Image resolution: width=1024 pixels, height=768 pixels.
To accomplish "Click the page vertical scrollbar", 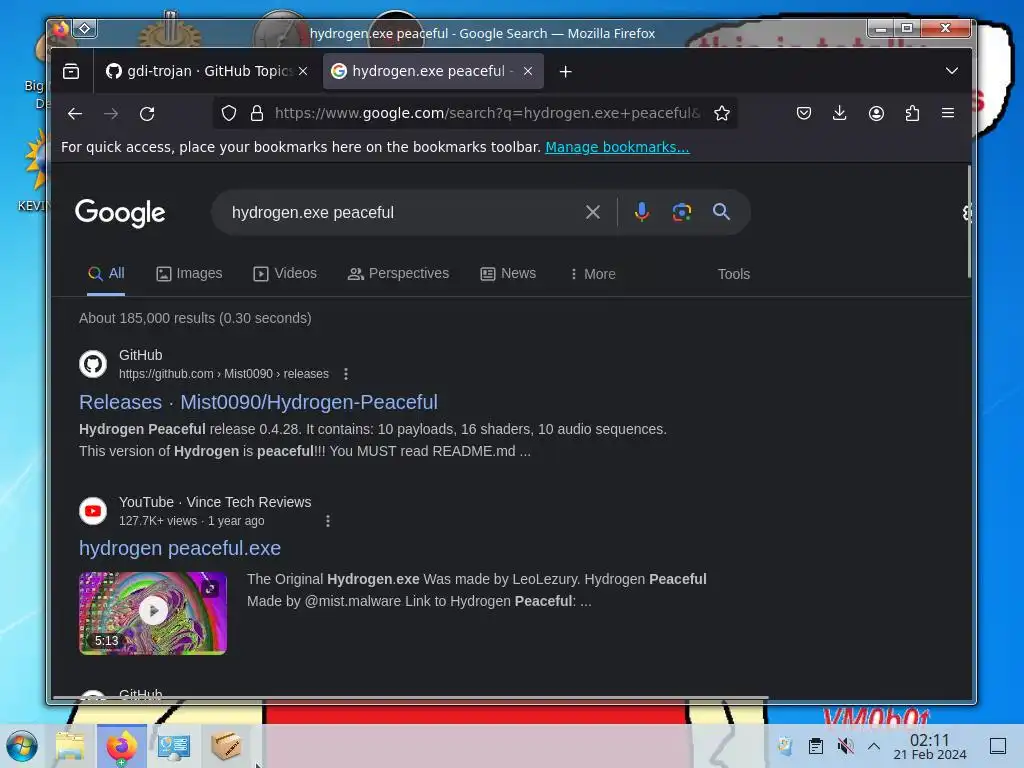I will point(969,222).
